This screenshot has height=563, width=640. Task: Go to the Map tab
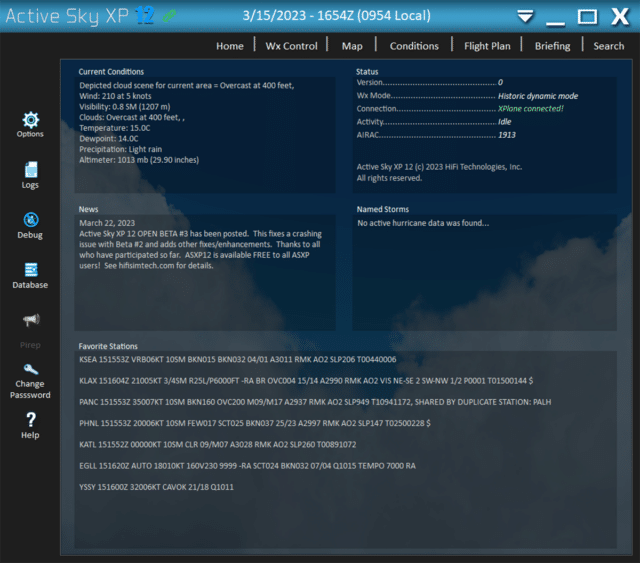tap(352, 46)
